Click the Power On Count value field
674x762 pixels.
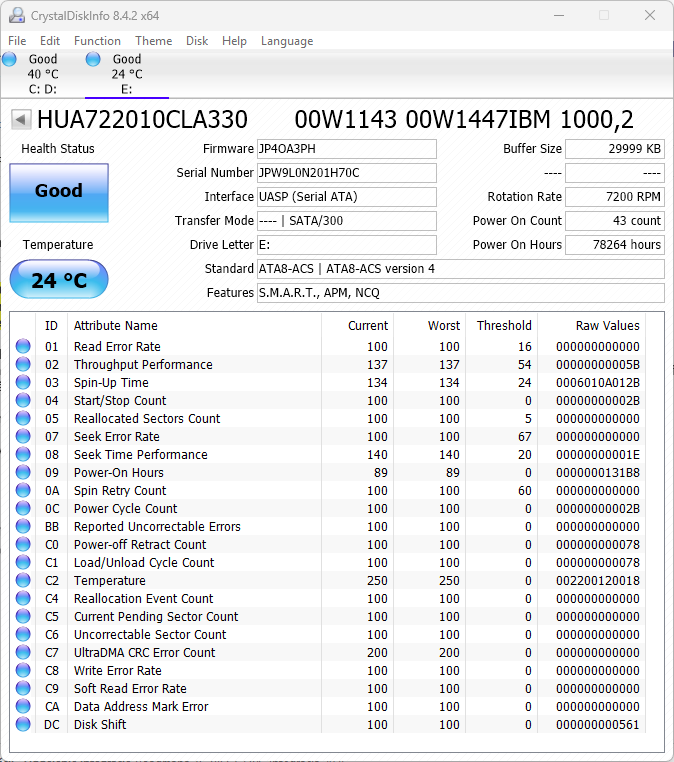(x=615, y=221)
